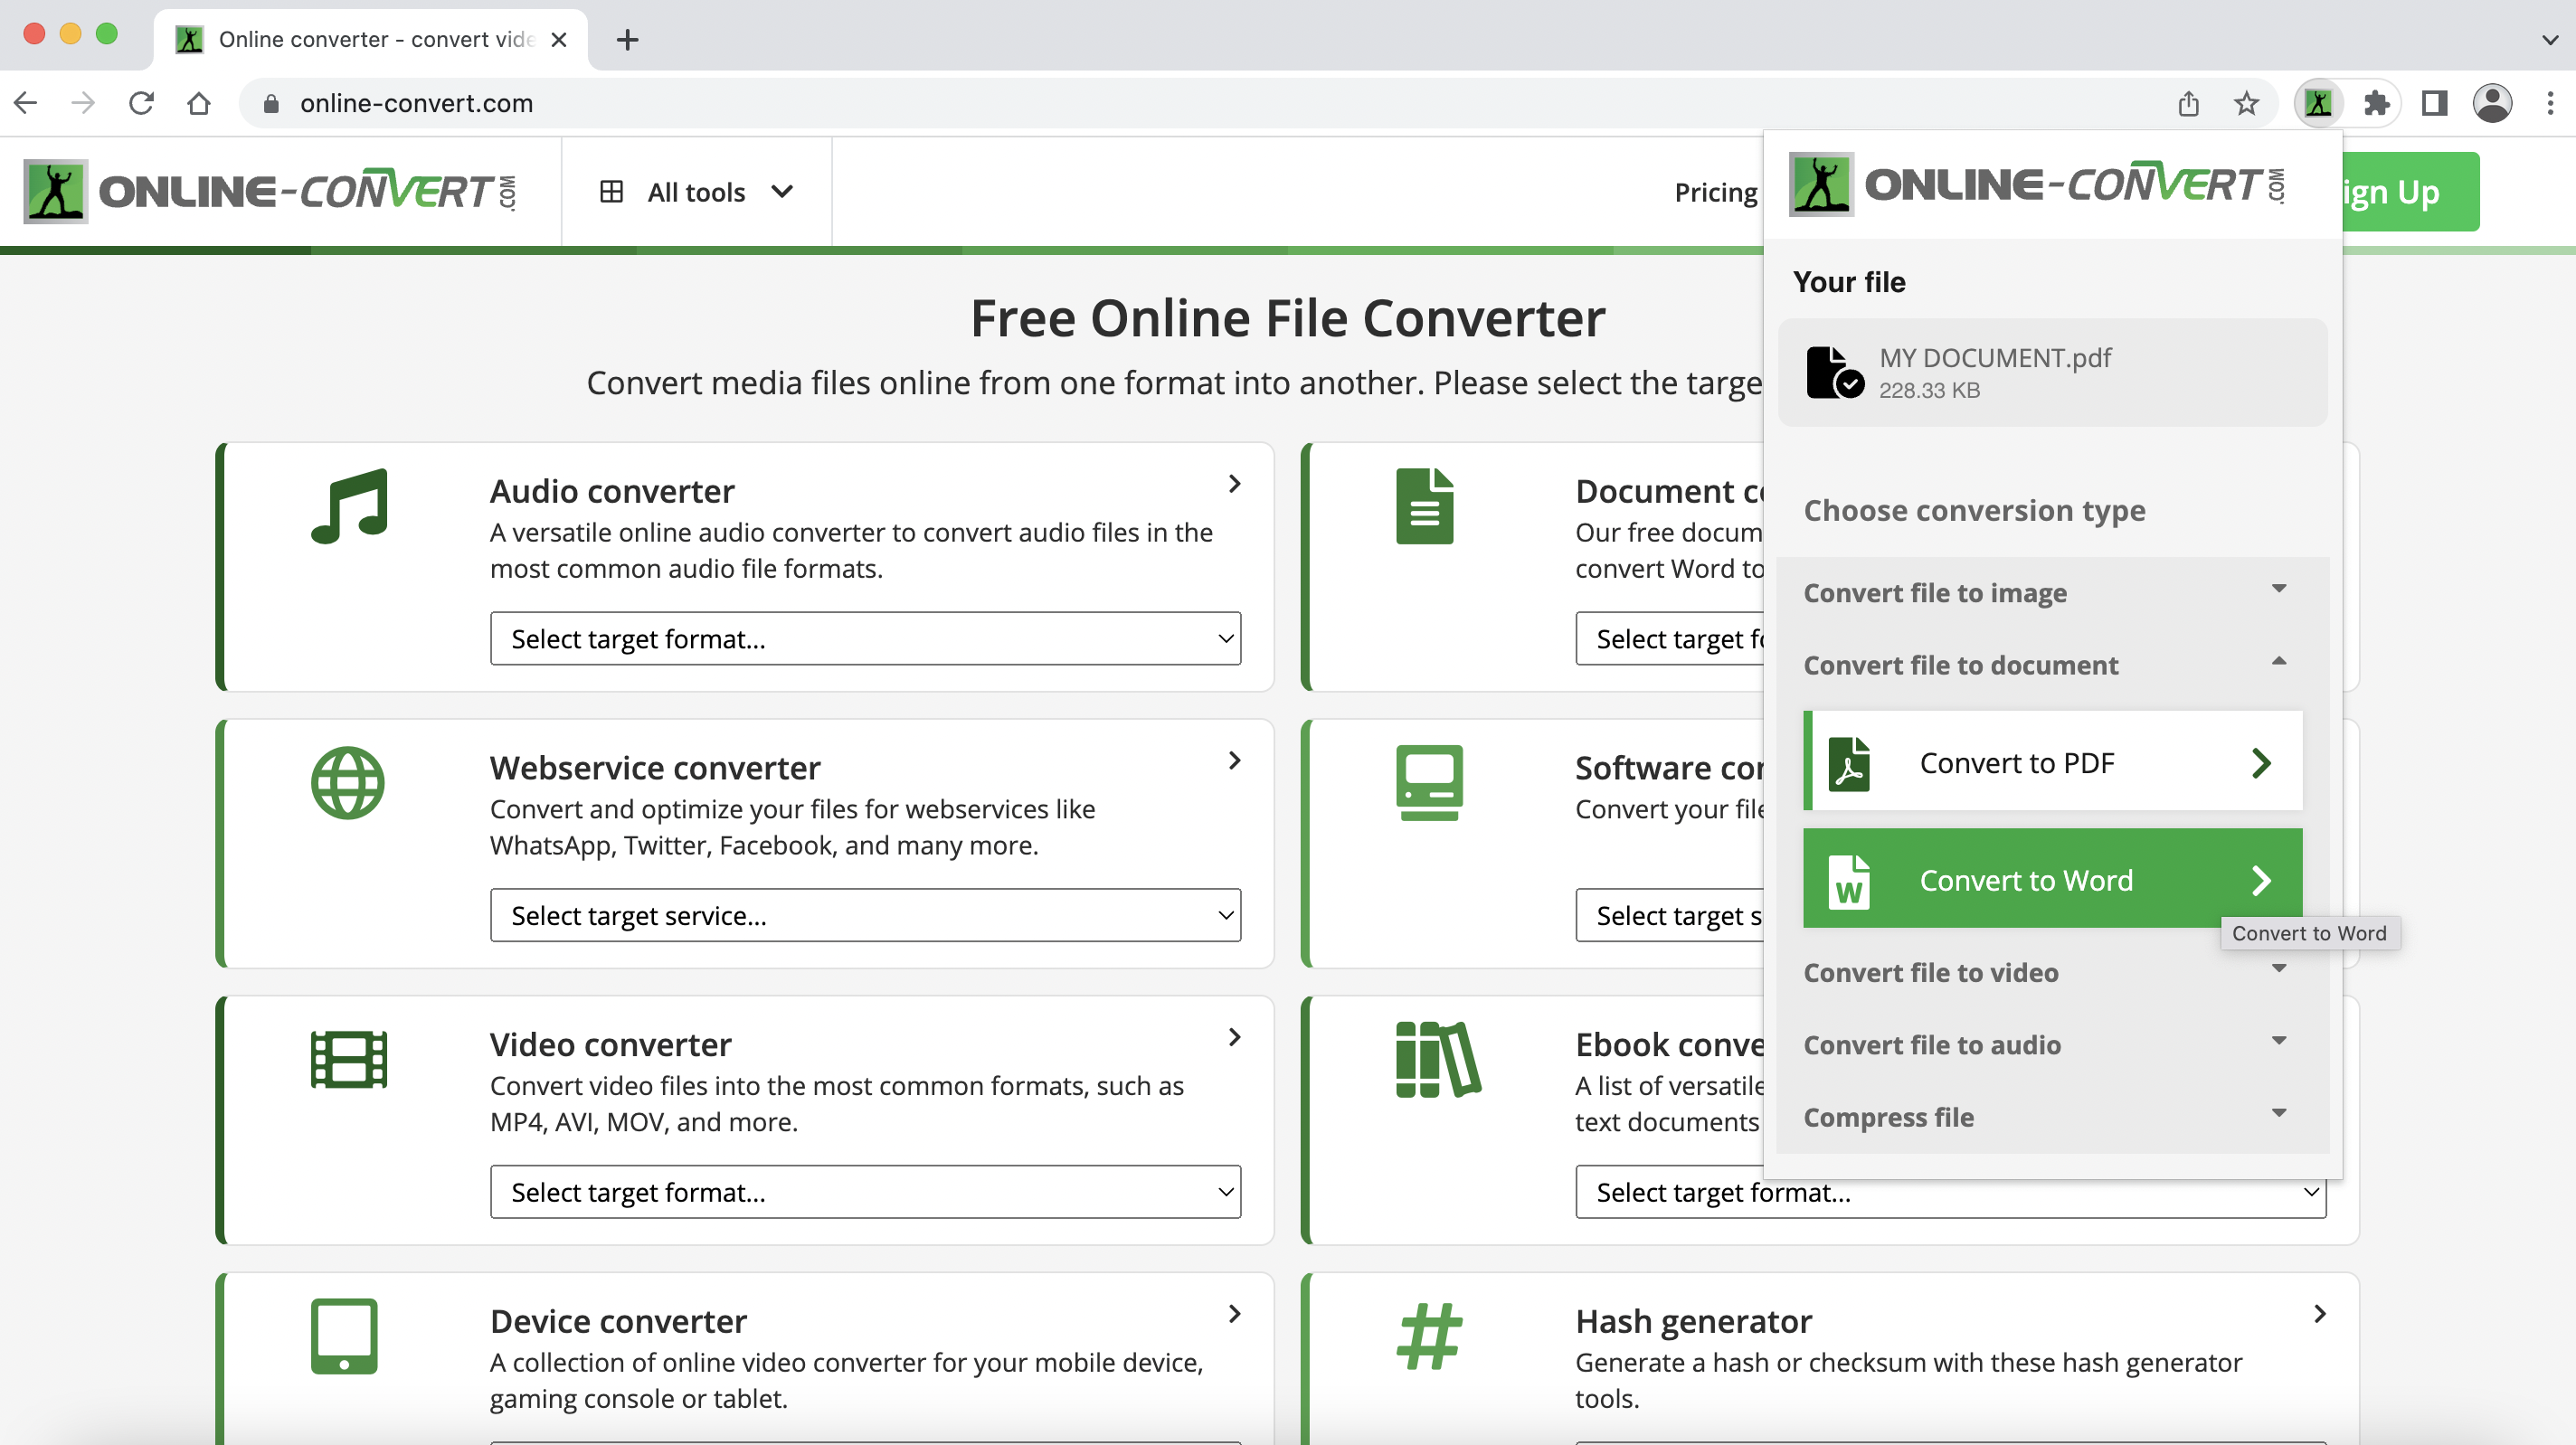Click the Online-Convert logo icon
Image resolution: width=2576 pixels, height=1445 pixels.
55,191
